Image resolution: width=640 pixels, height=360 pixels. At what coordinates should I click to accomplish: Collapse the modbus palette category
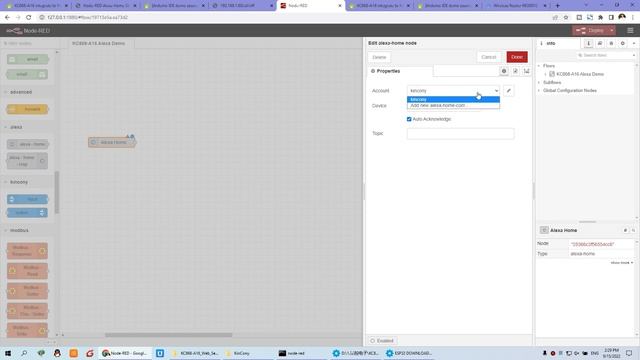19,231
